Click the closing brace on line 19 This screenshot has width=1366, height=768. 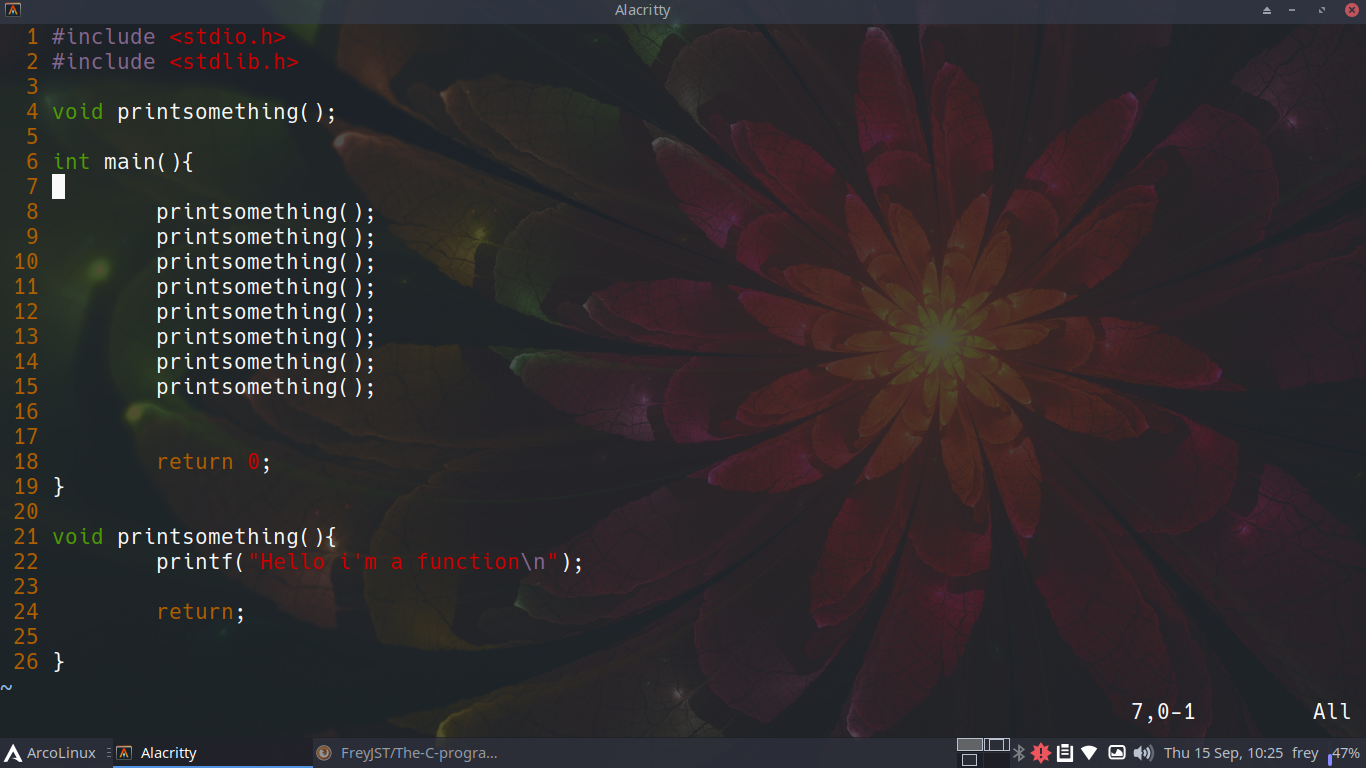click(58, 487)
